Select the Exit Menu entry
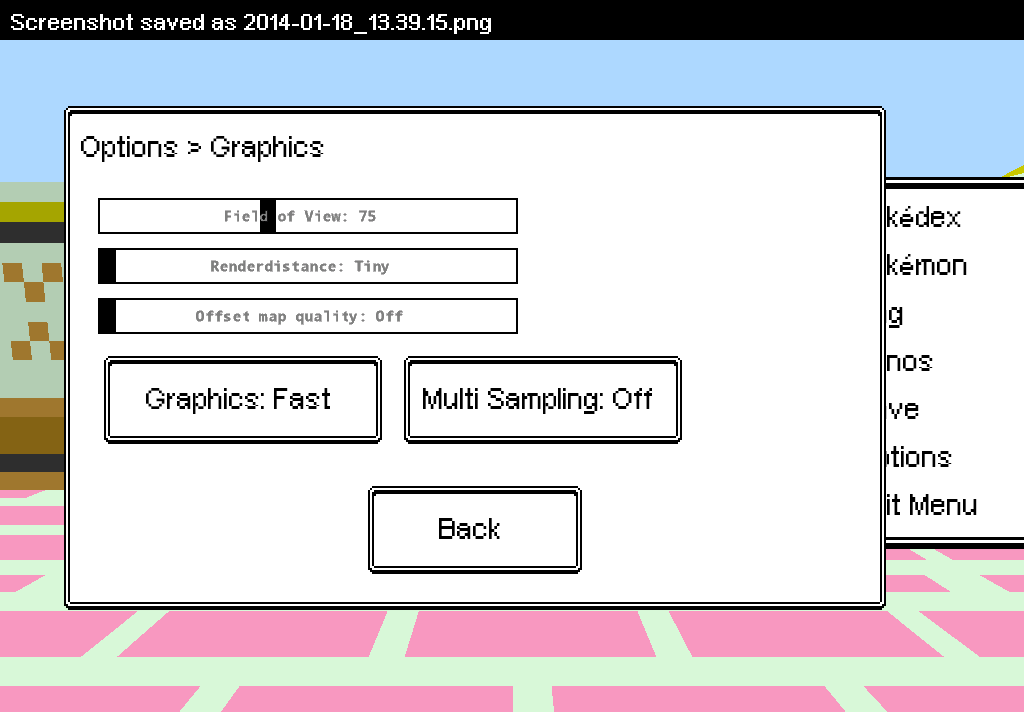This screenshot has width=1024, height=712. [932, 505]
